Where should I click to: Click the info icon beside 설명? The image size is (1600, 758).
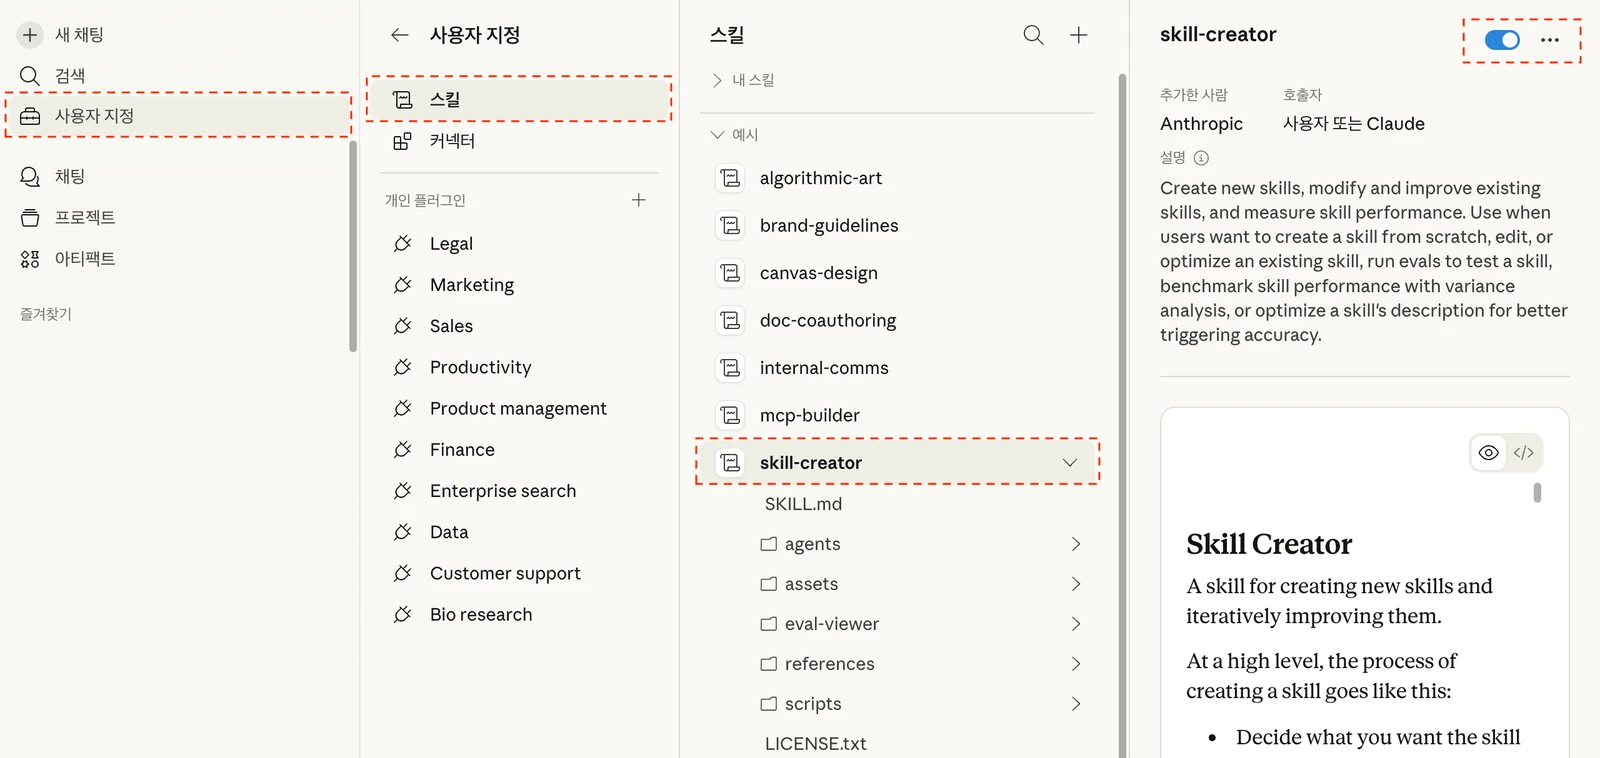point(1201,158)
